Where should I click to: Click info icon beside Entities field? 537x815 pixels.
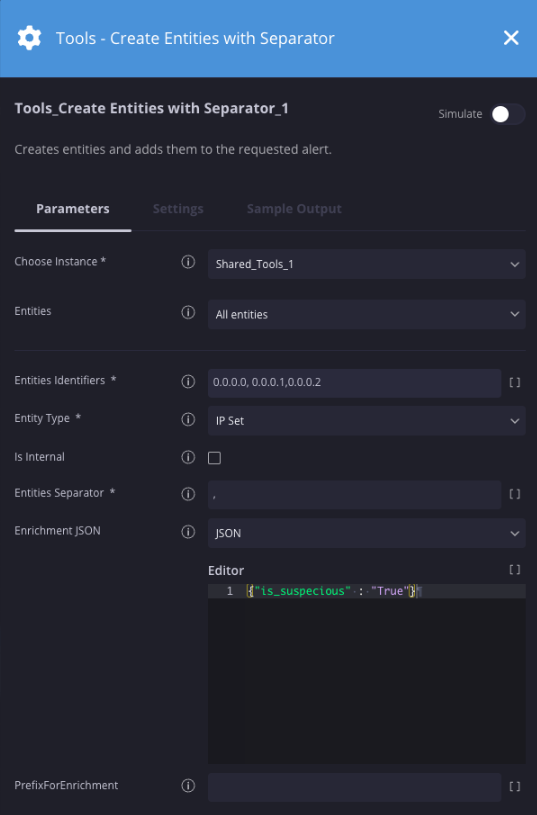click(x=188, y=312)
